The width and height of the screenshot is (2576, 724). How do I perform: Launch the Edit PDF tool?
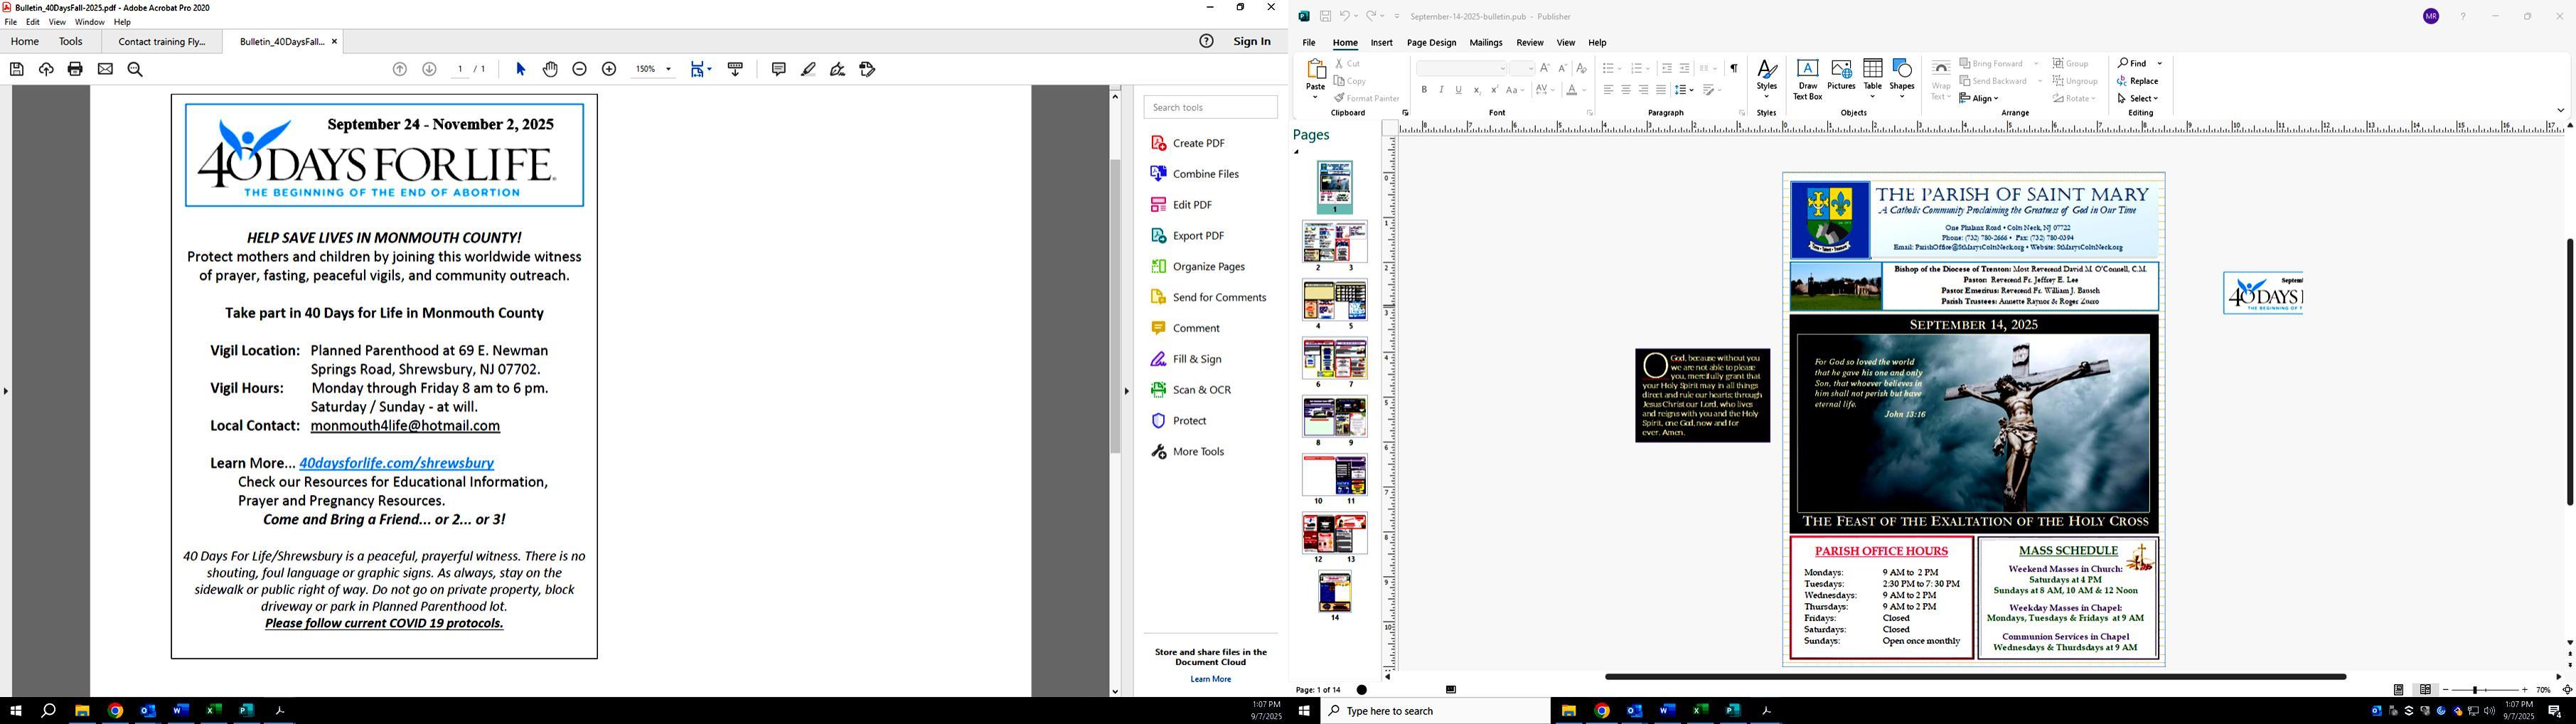[1182, 205]
